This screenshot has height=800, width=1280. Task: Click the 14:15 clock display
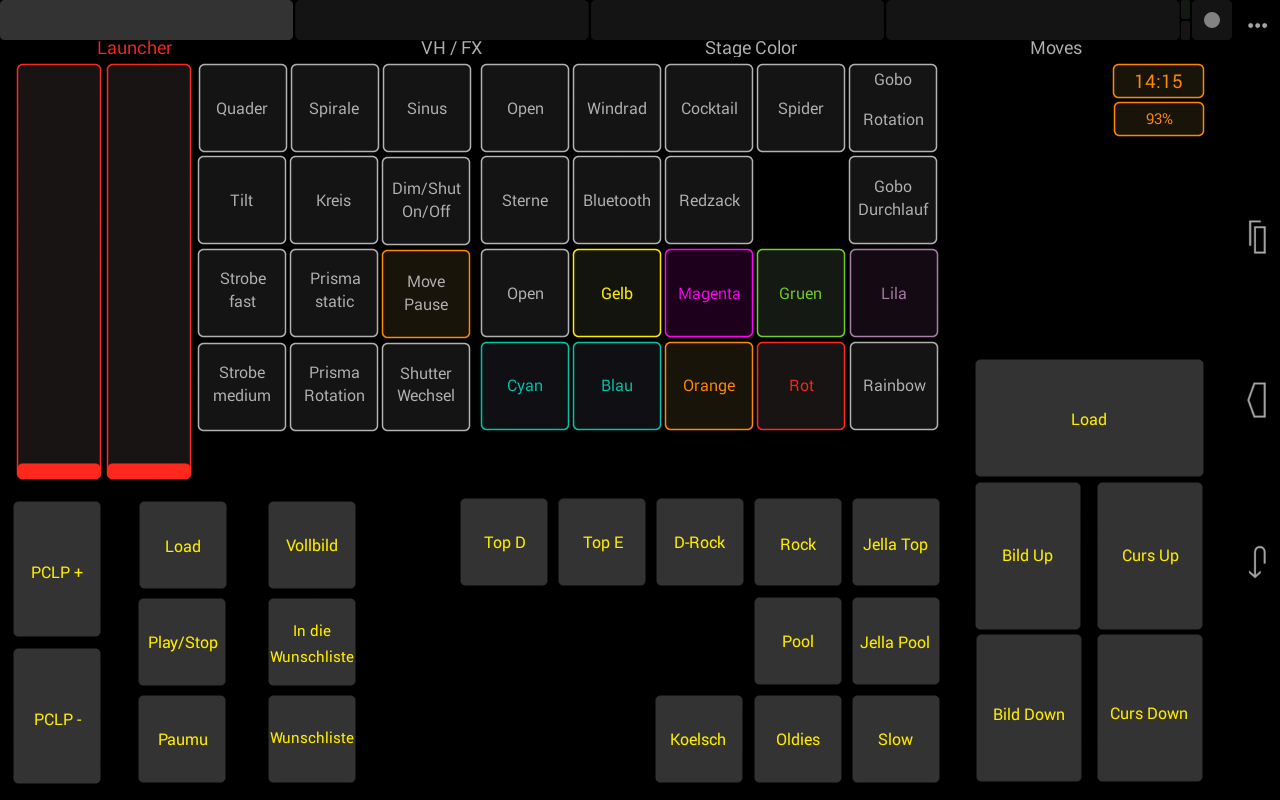pos(1158,82)
